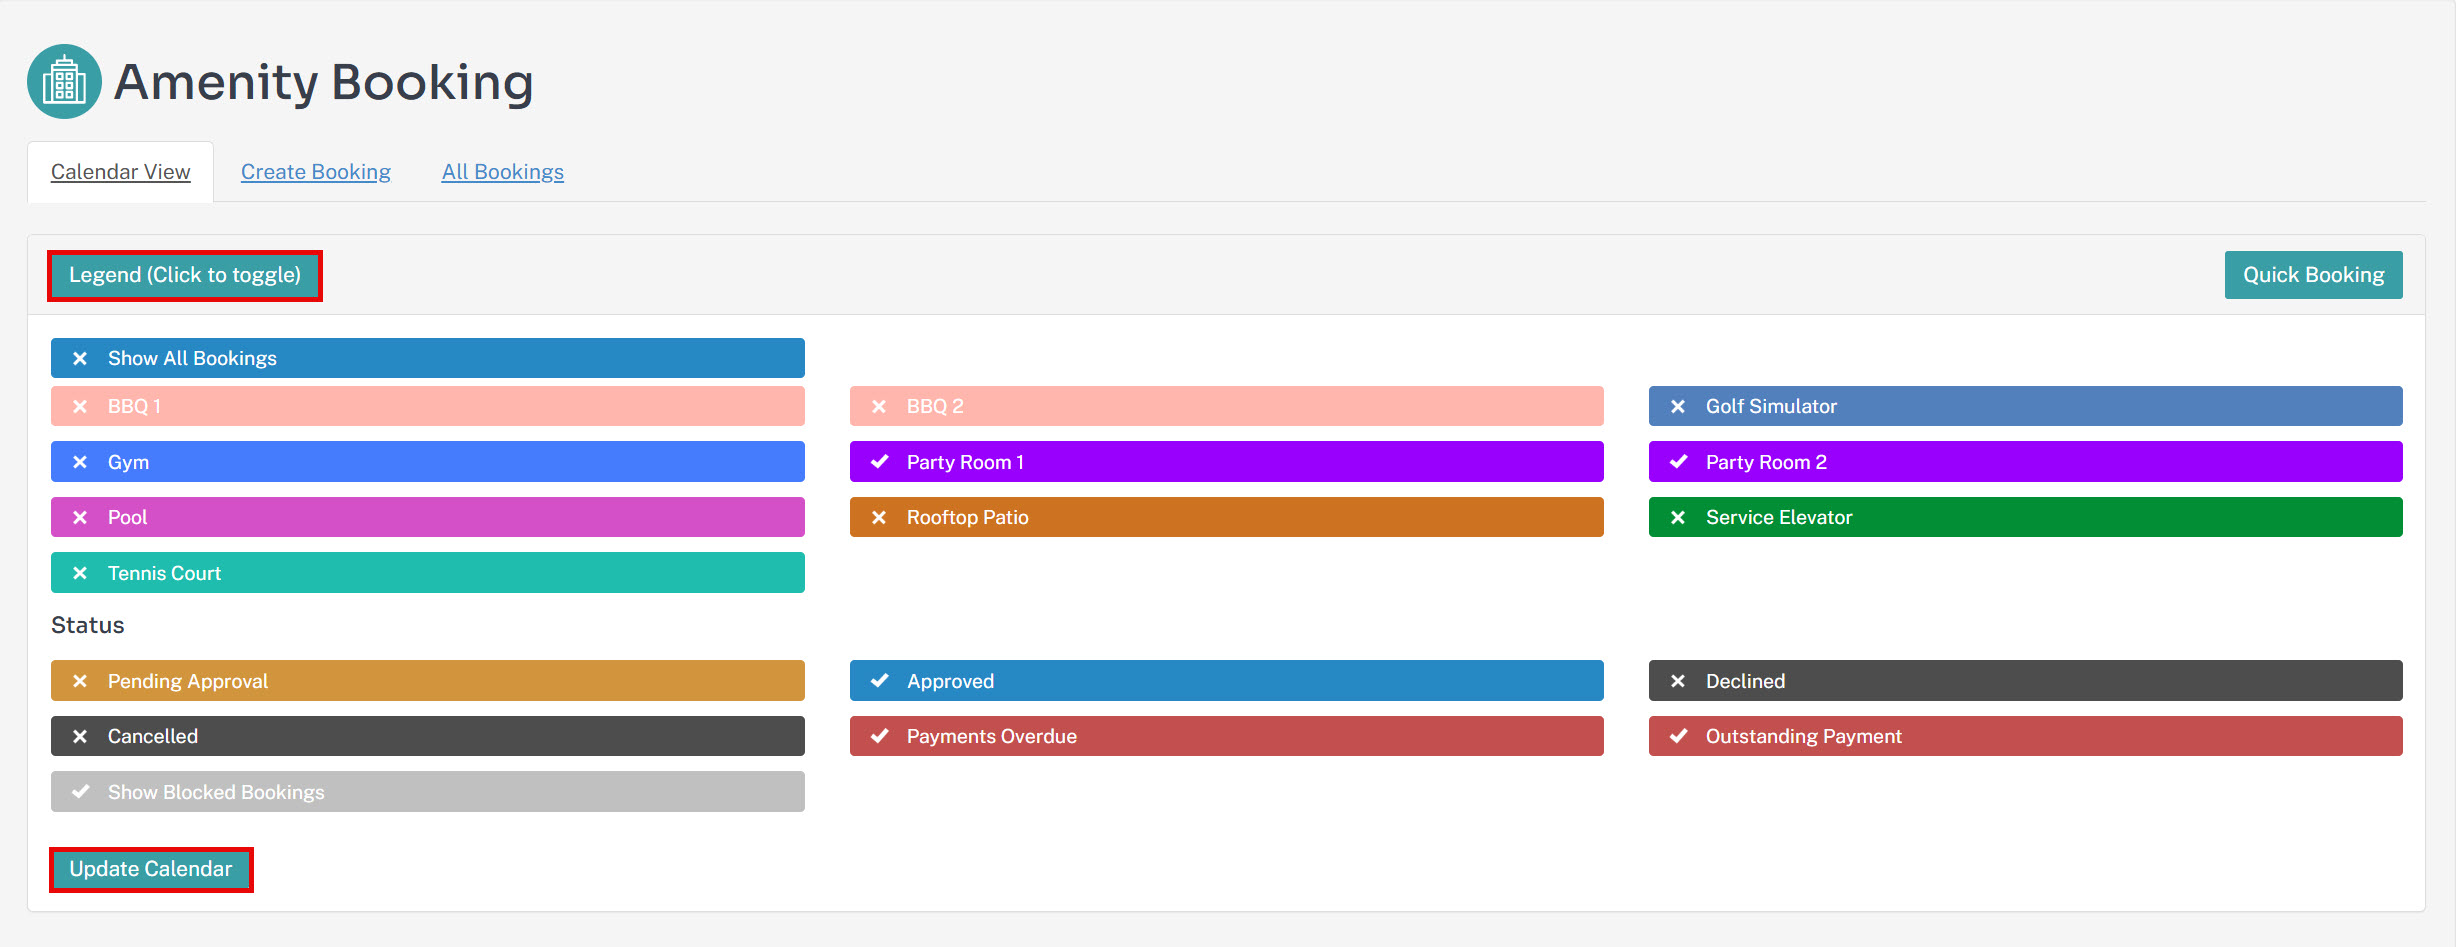Toggle the Show Blocked Bookings filter
Image resolution: width=2456 pixels, height=947 pixels.
pos(428,792)
